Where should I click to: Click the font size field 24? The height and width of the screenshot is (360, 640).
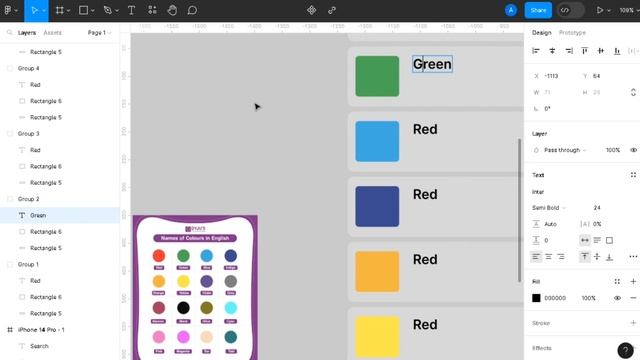(597, 208)
